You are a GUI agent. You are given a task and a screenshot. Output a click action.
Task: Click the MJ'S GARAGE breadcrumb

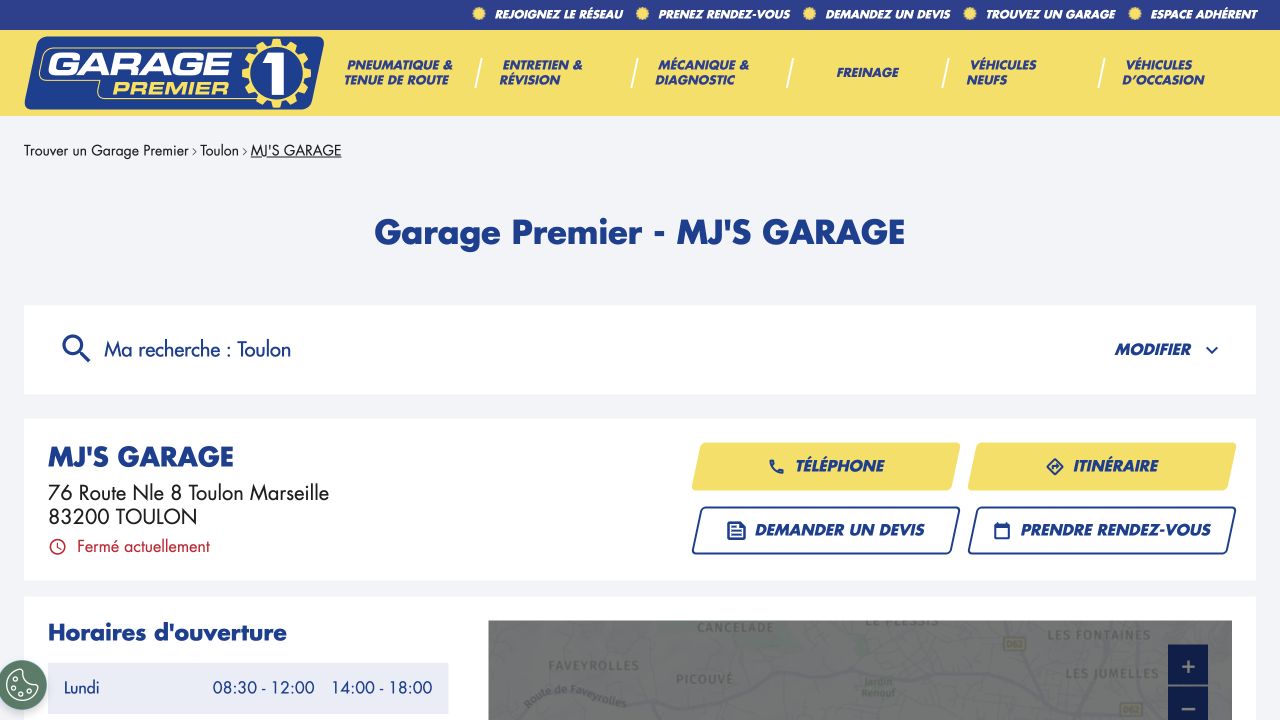pyautogui.click(x=296, y=151)
